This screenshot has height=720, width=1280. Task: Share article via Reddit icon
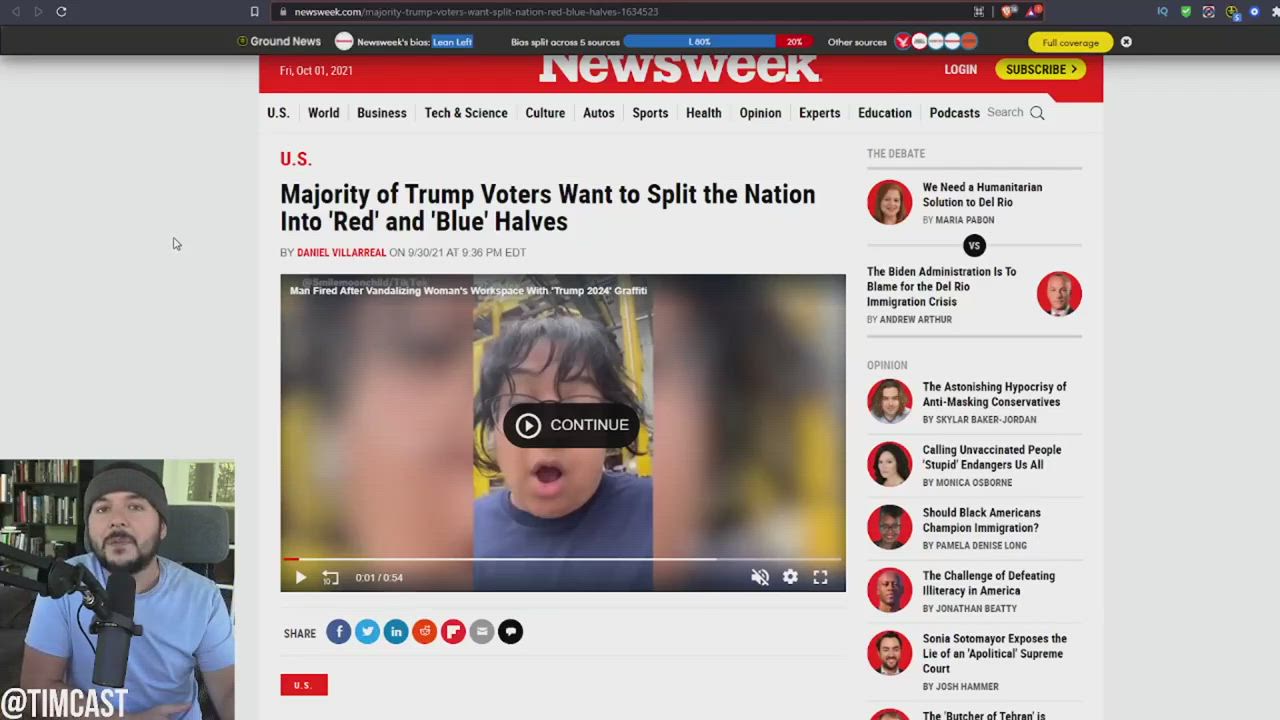click(x=424, y=632)
